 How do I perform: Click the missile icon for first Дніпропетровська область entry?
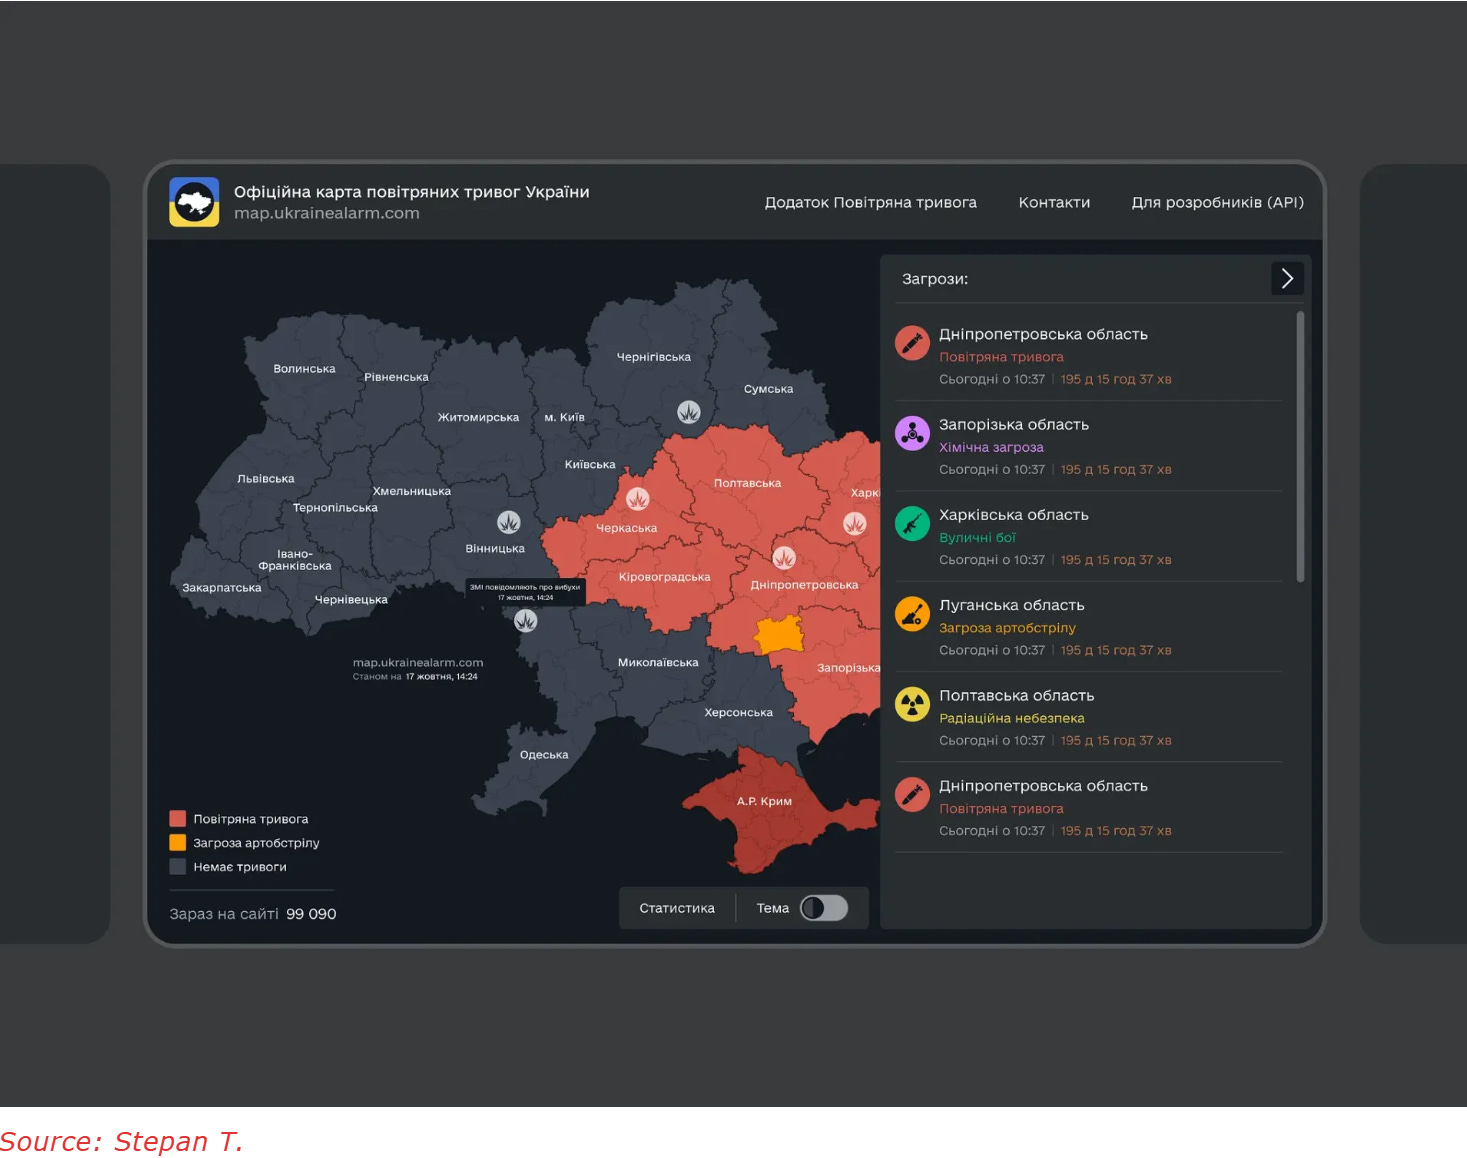[912, 343]
